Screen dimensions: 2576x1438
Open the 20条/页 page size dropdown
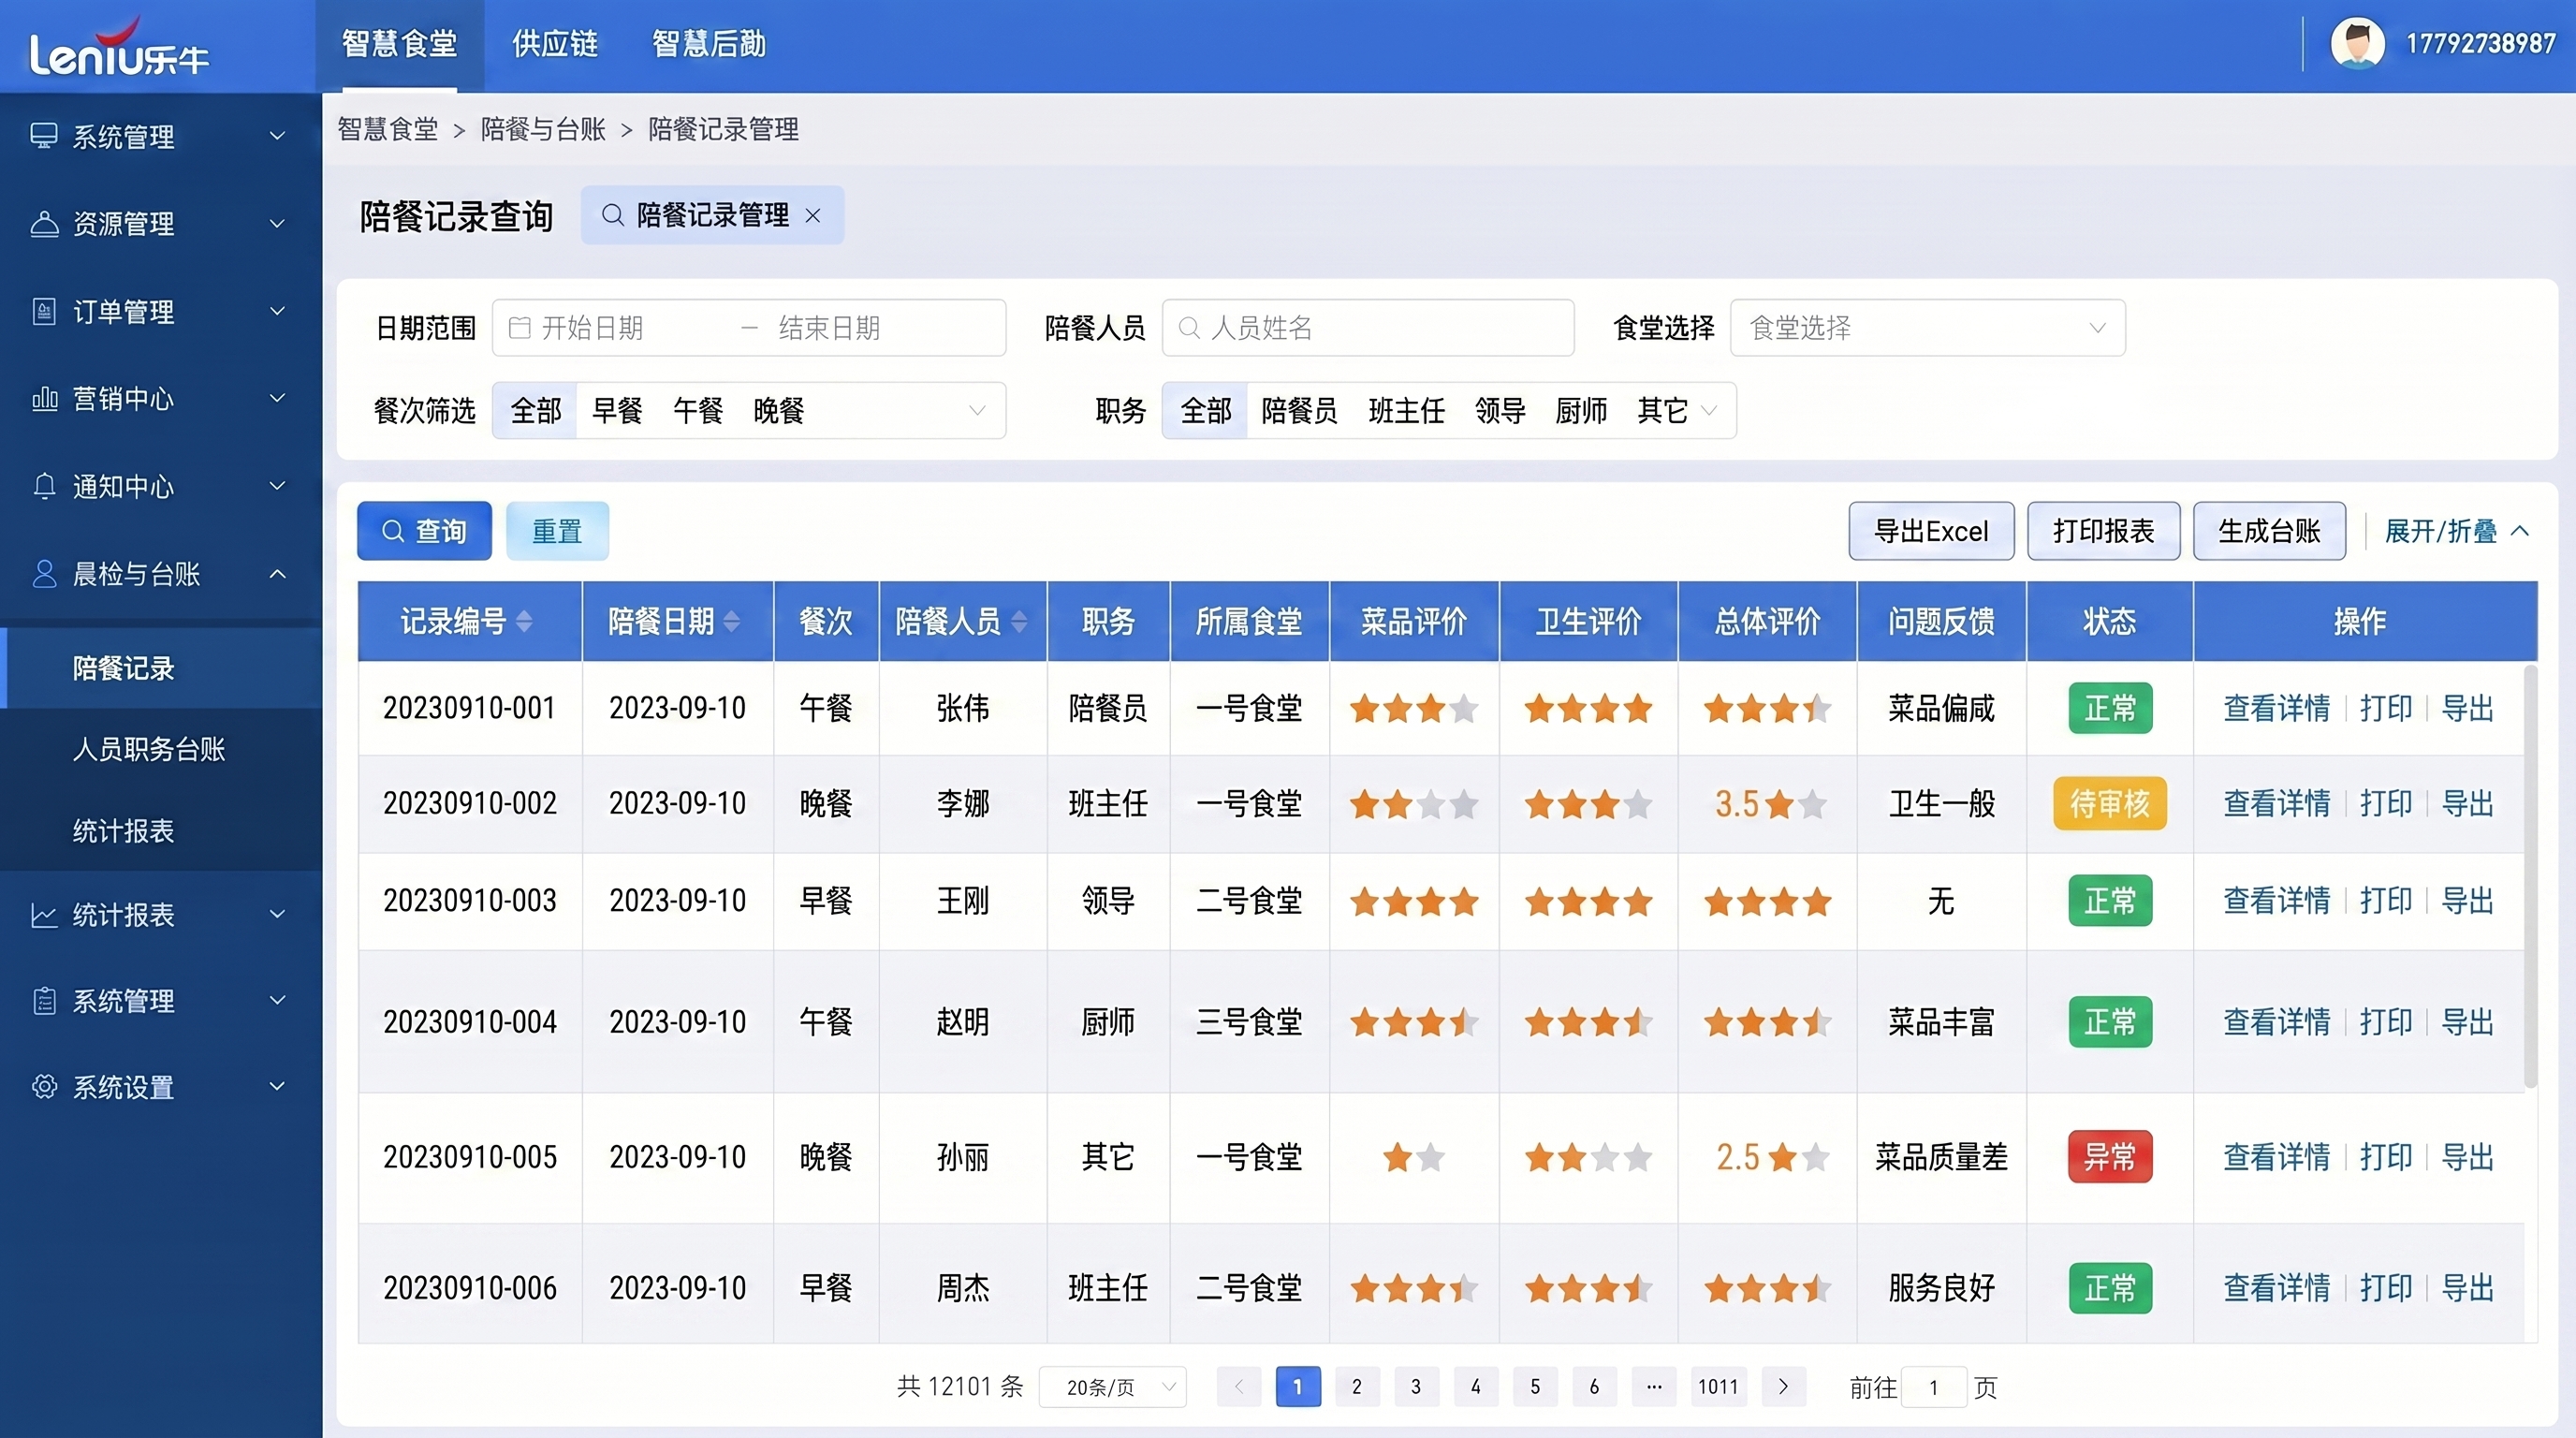coord(1112,1387)
